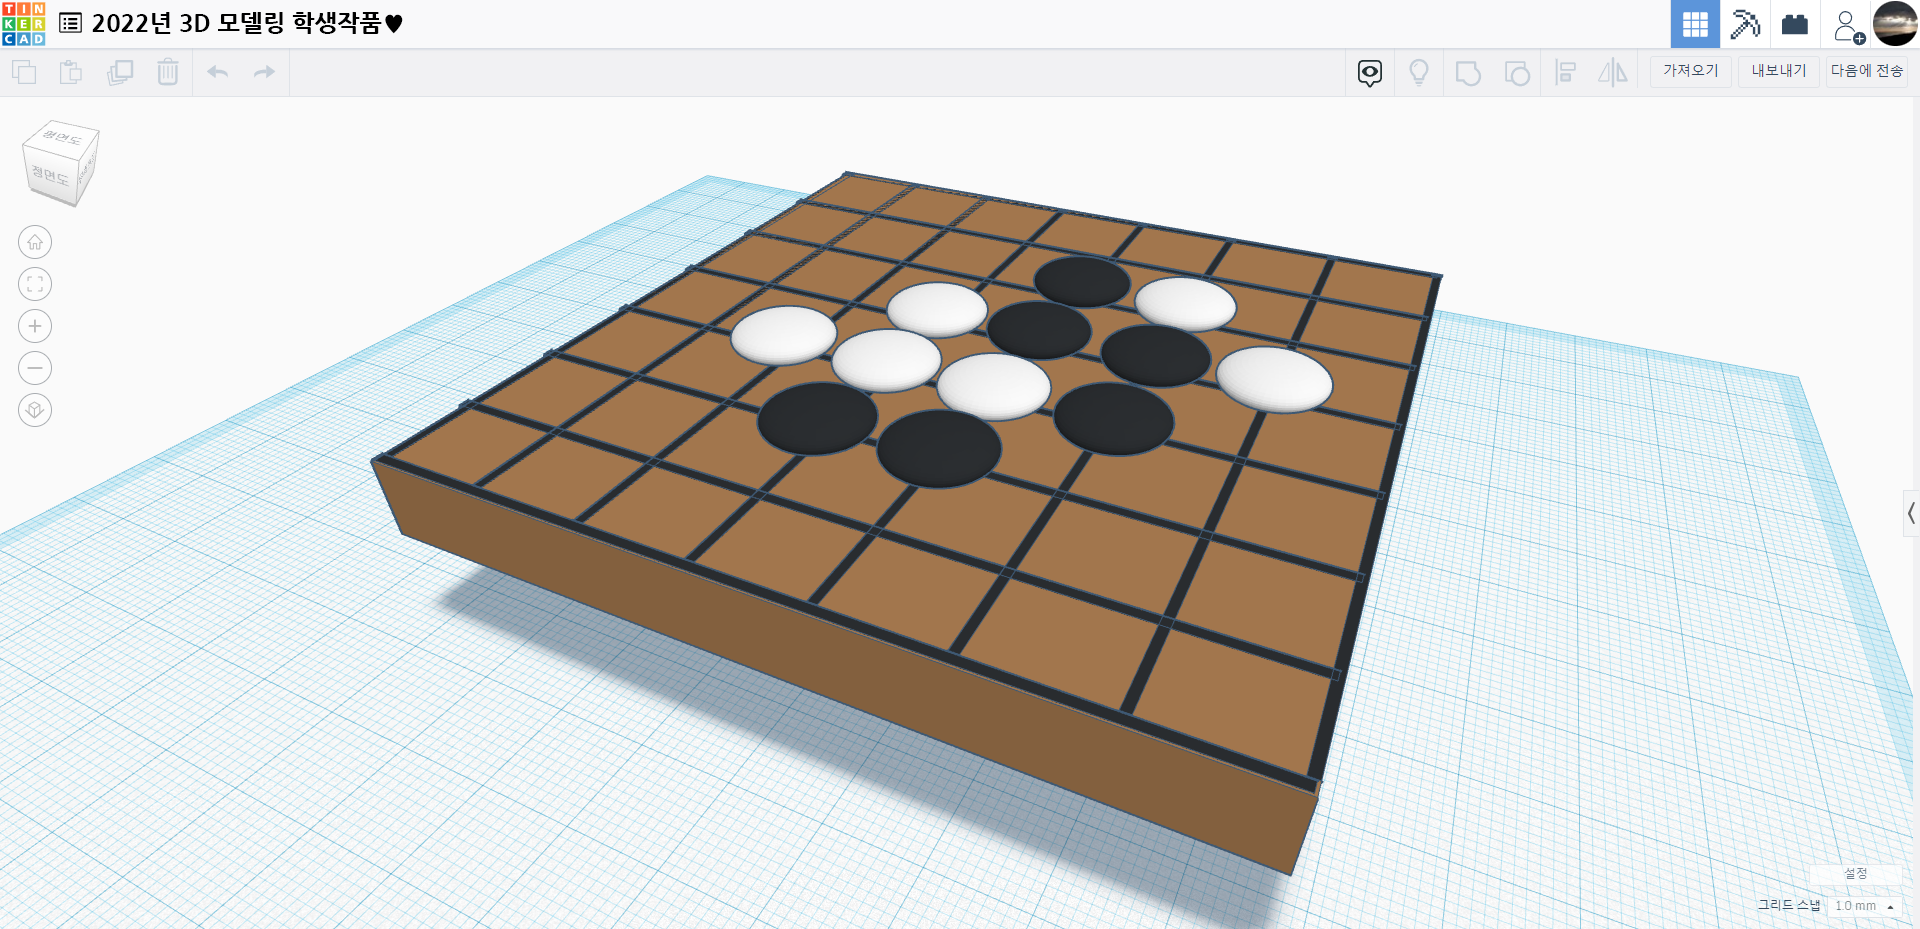Invite a collaborator with add-user icon
1920x929 pixels.
coord(1848,26)
